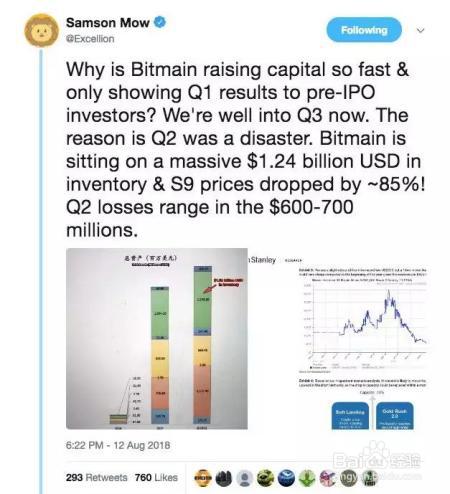Open the stacked bar chart image

157,339
